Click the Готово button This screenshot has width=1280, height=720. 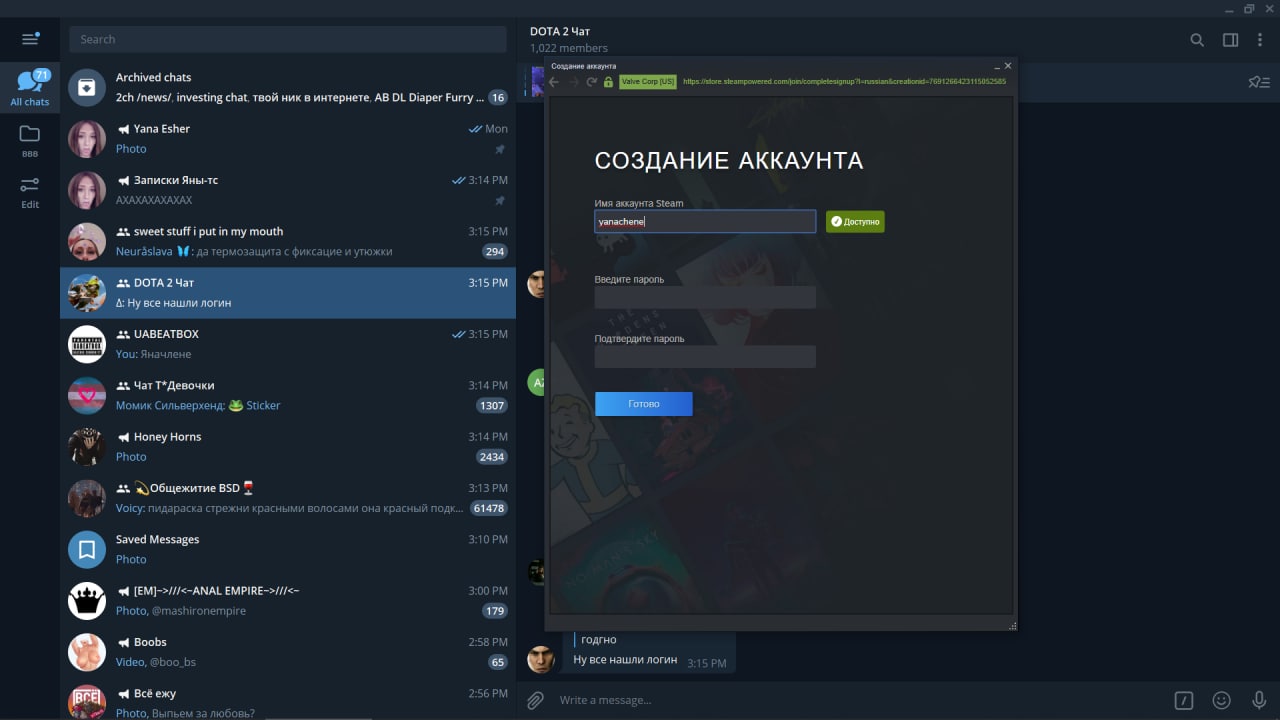point(644,404)
